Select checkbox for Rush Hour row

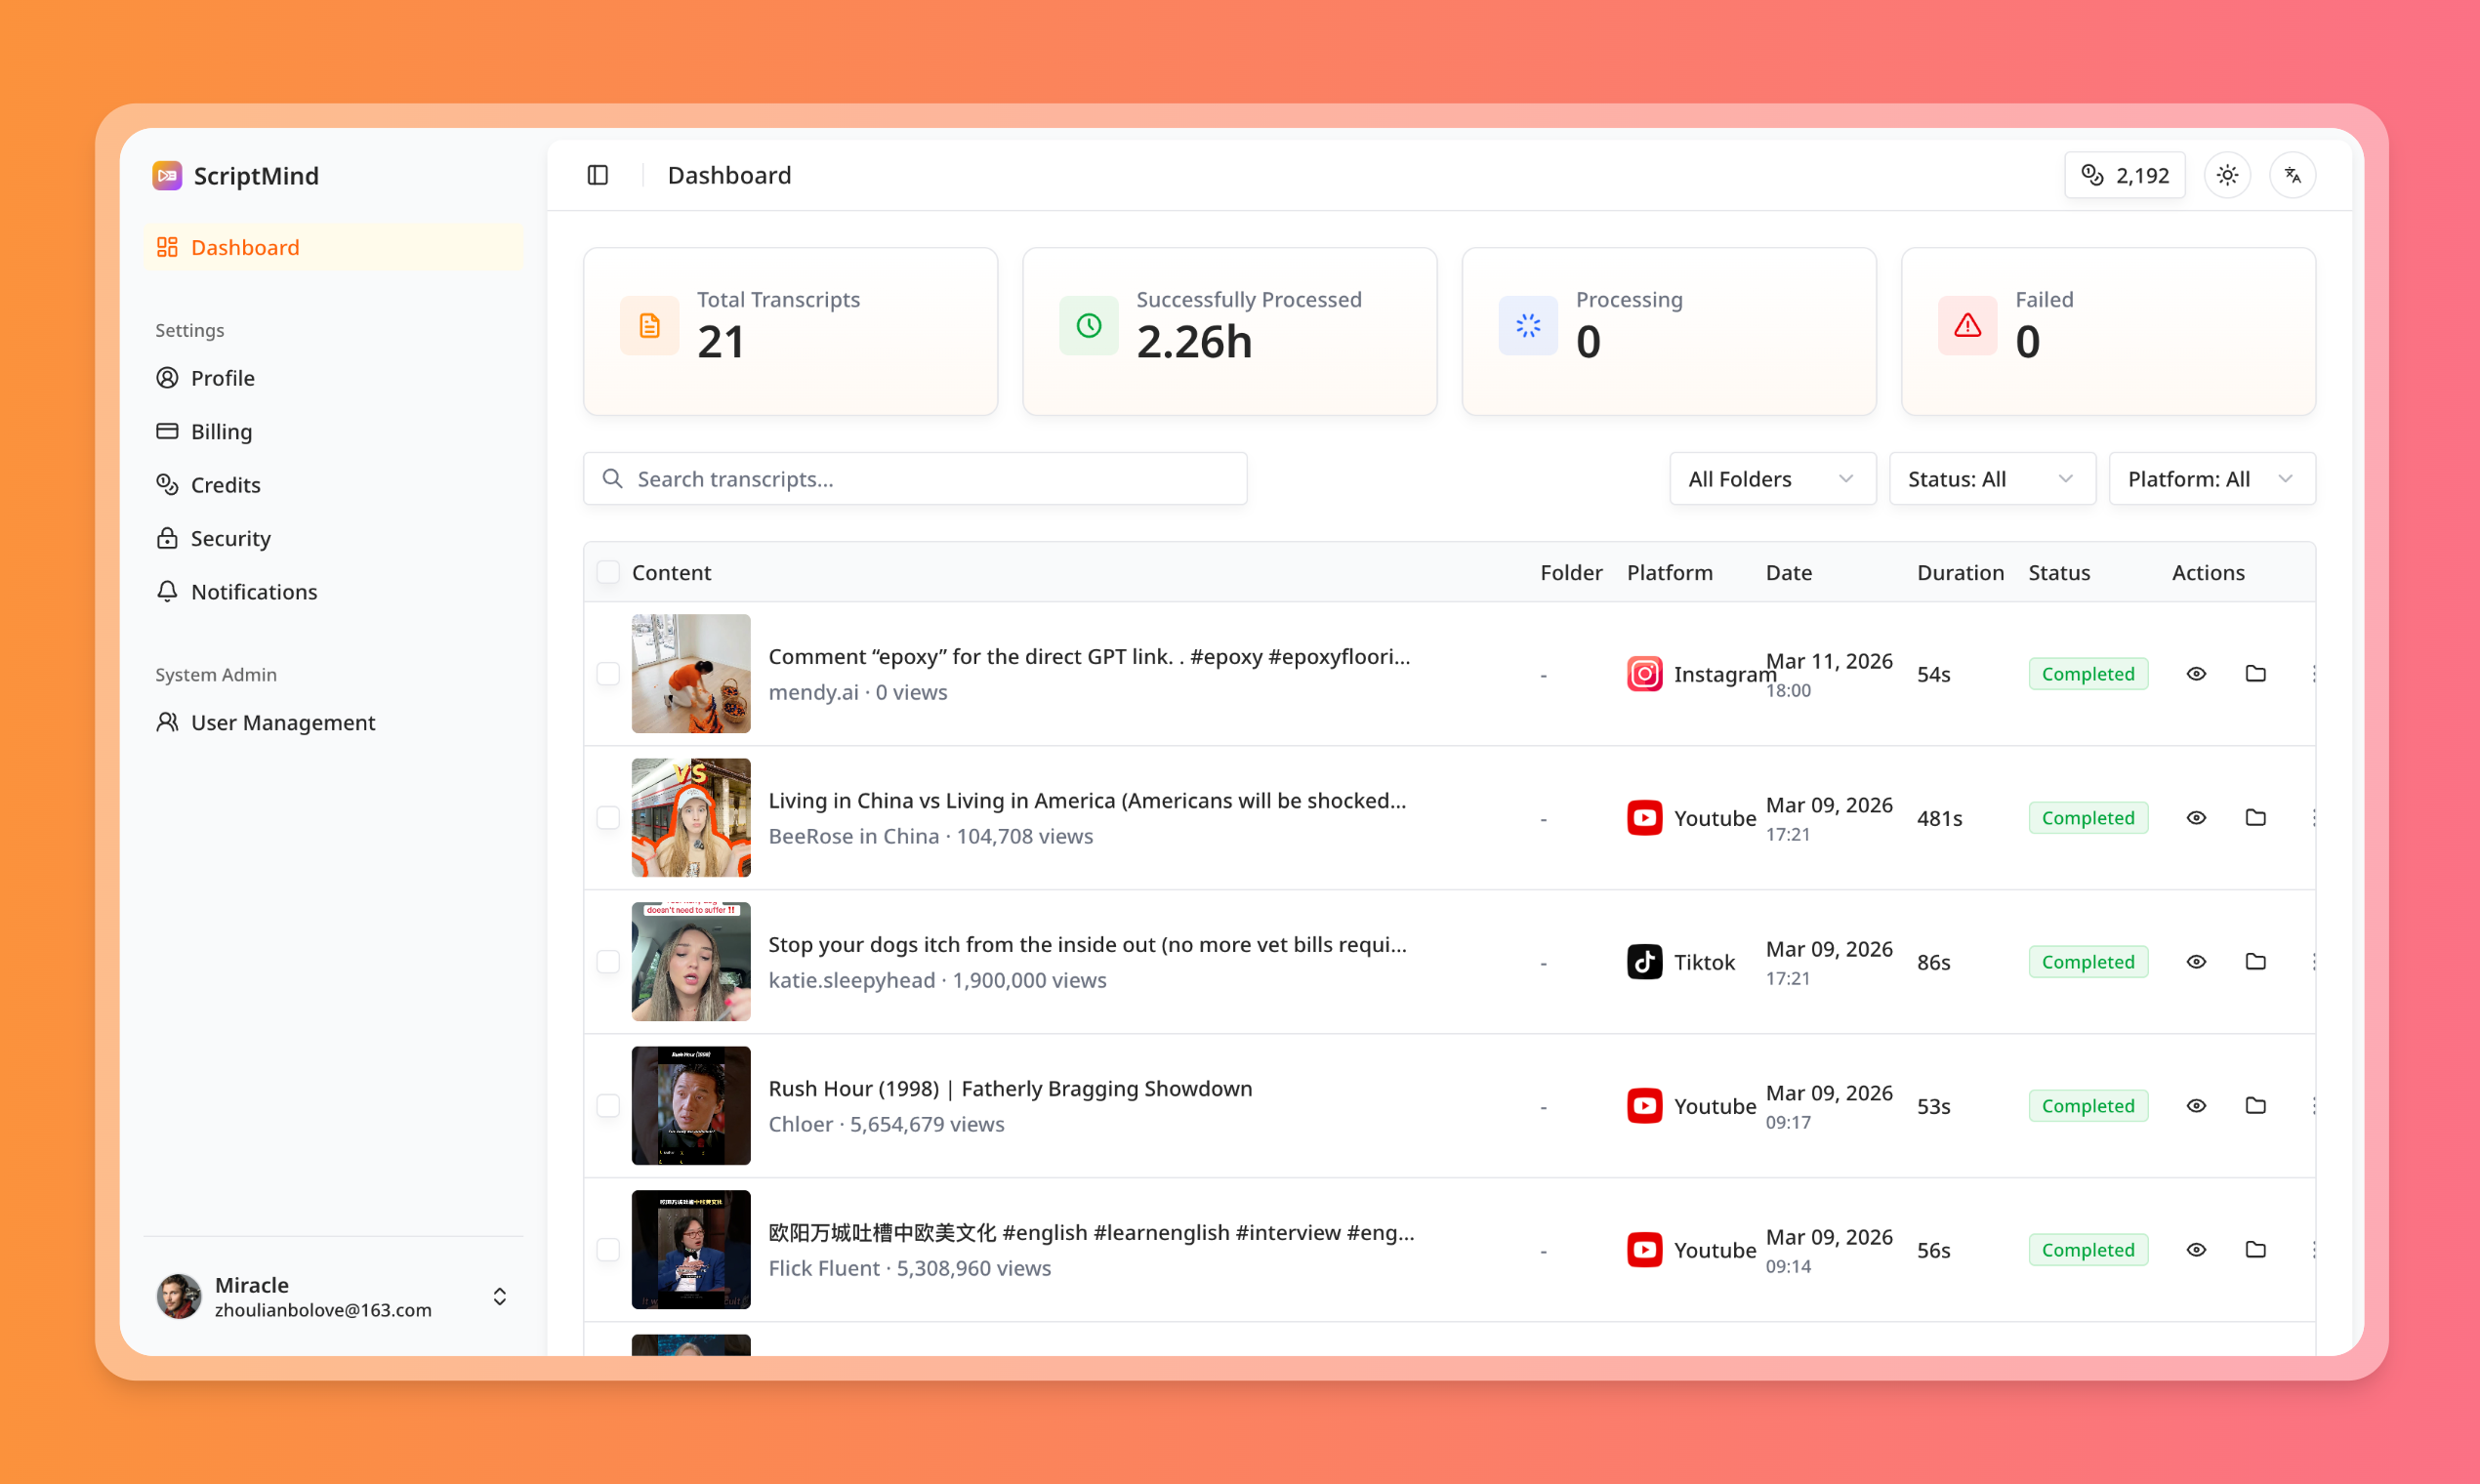coord(607,1105)
